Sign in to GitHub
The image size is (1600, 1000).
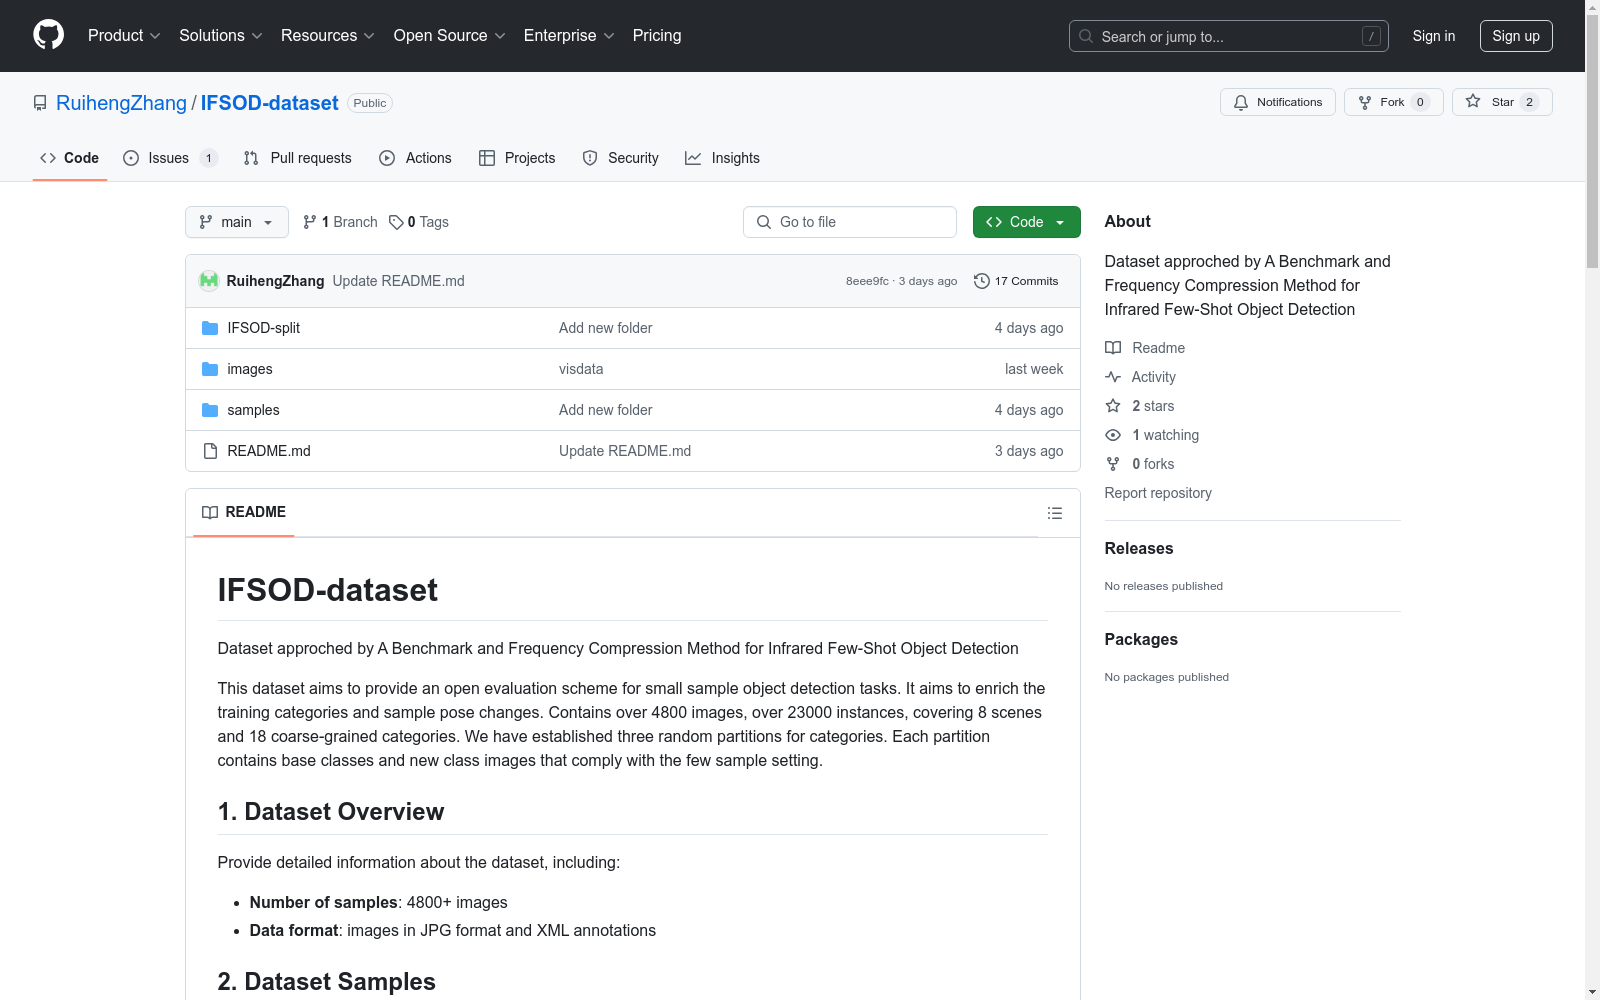pos(1434,36)
